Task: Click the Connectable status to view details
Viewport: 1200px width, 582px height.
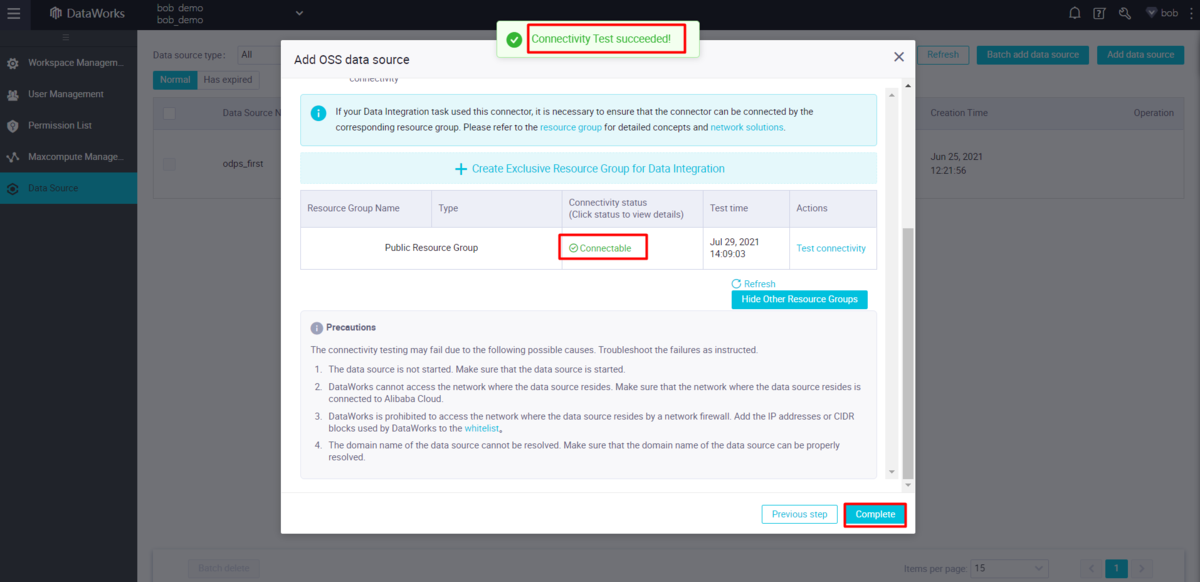Action: (606, 248)
